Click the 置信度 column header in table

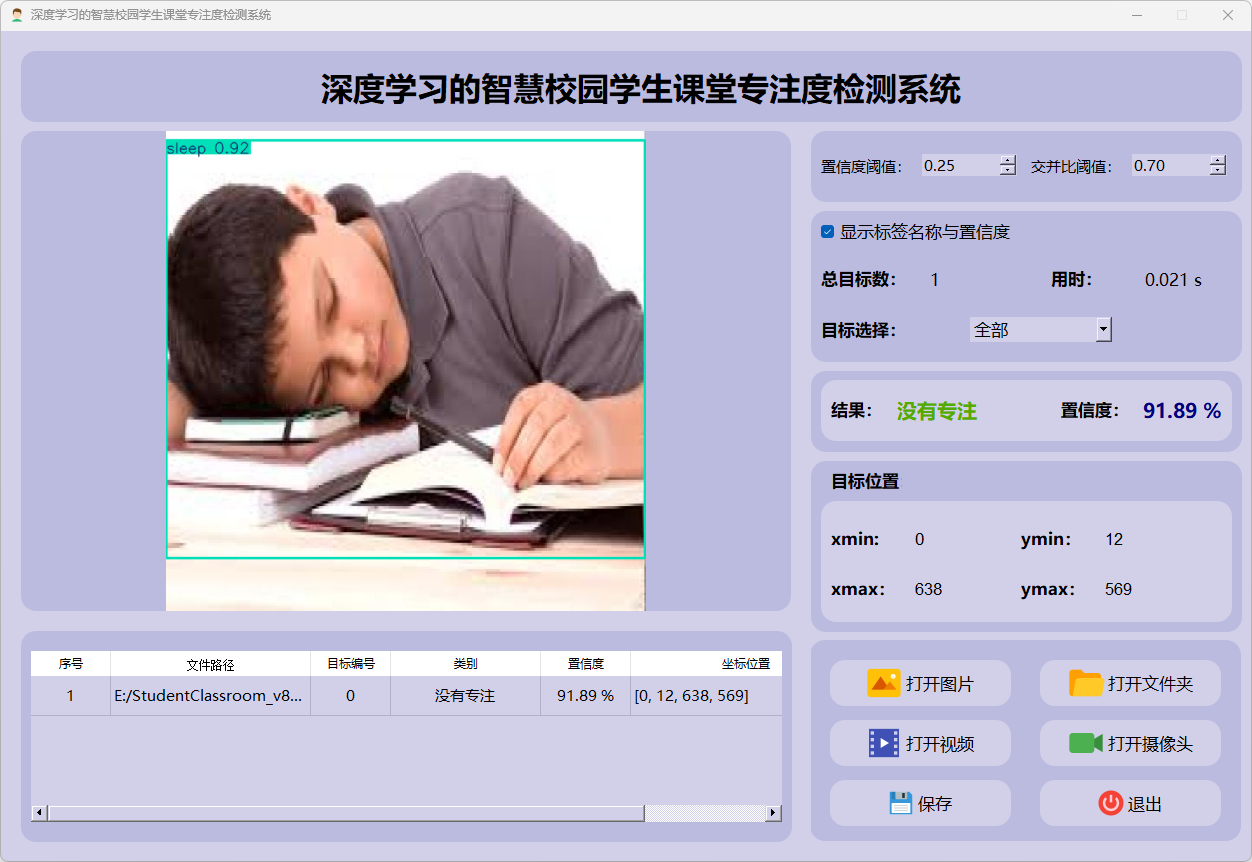pos(585,664)
